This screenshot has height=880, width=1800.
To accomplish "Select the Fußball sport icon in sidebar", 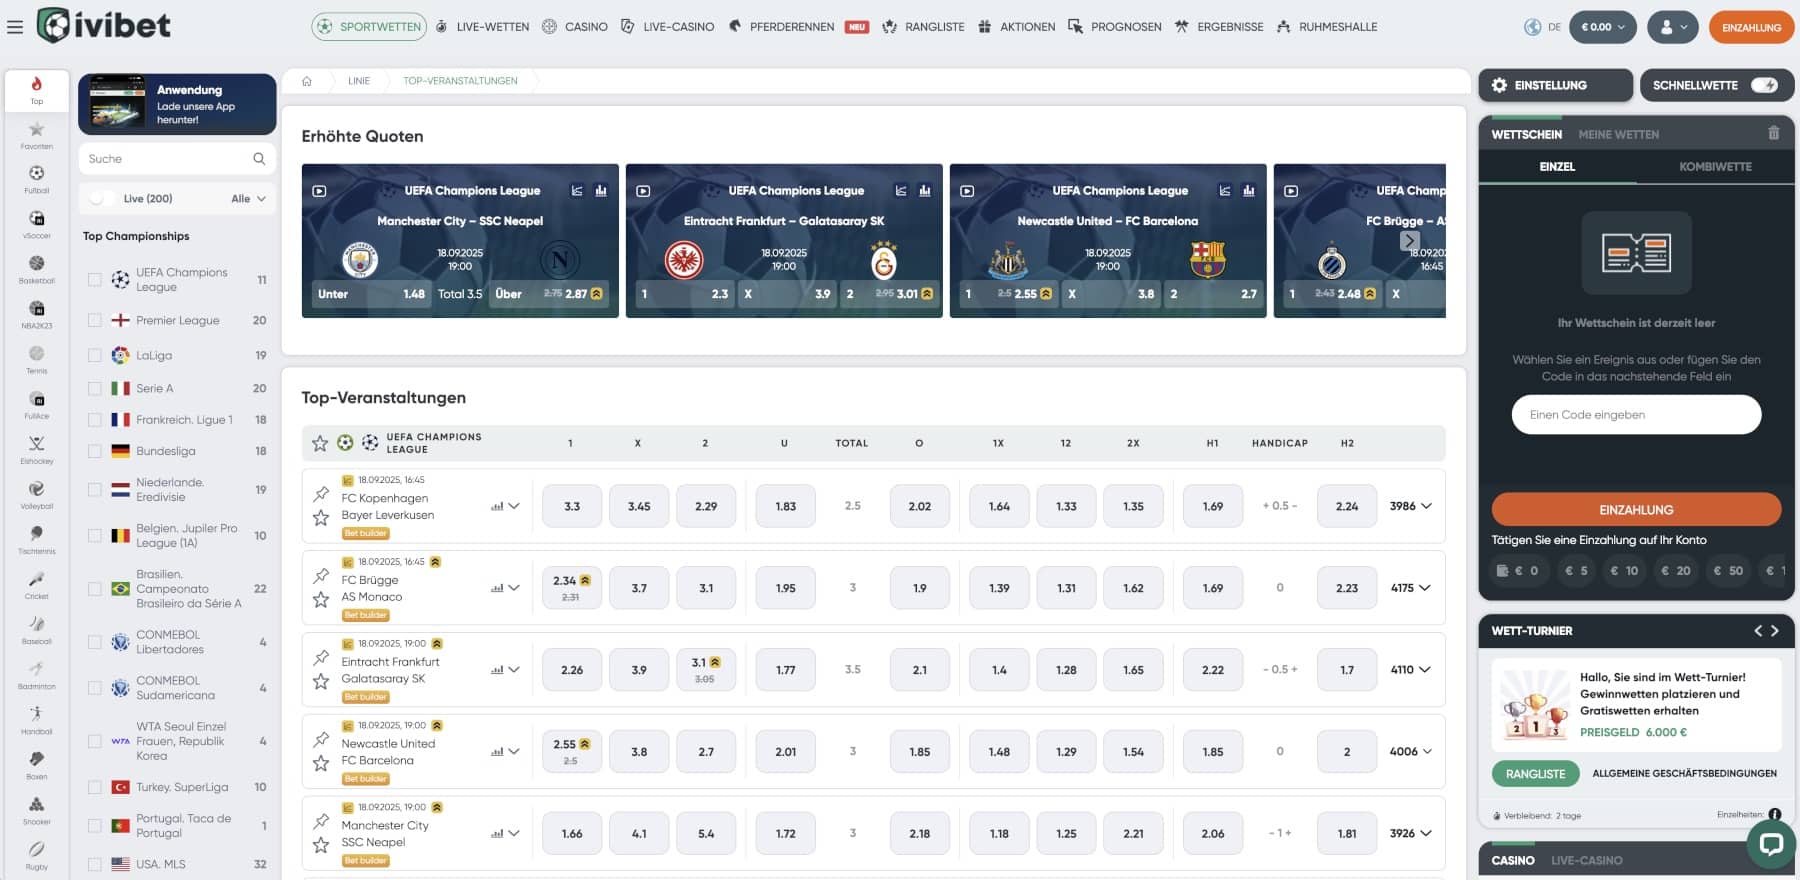I will (x=37, y=179).
